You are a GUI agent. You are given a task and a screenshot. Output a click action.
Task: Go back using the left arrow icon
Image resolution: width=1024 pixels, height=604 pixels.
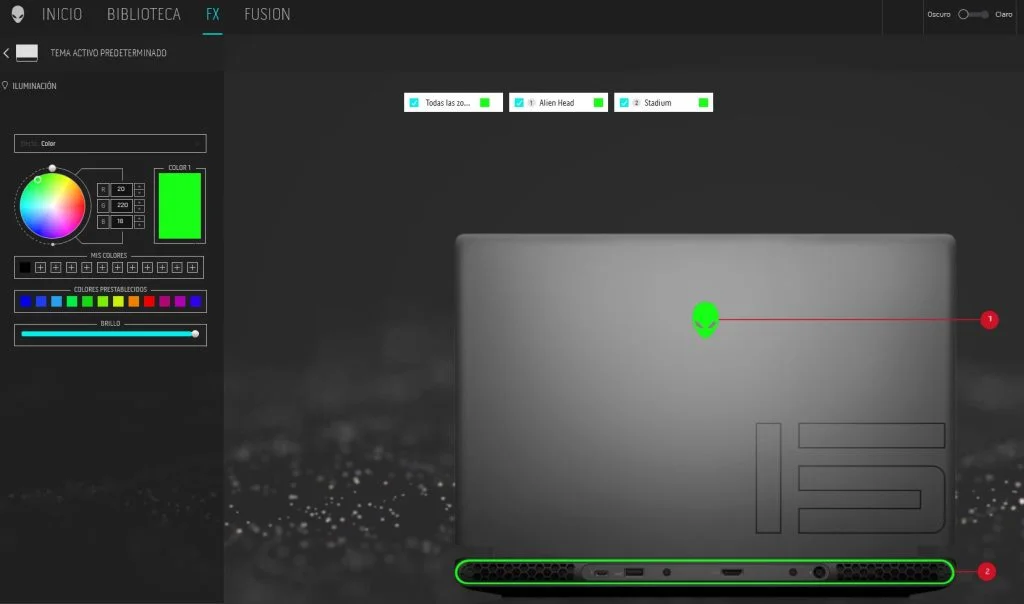tap(7, 53)
